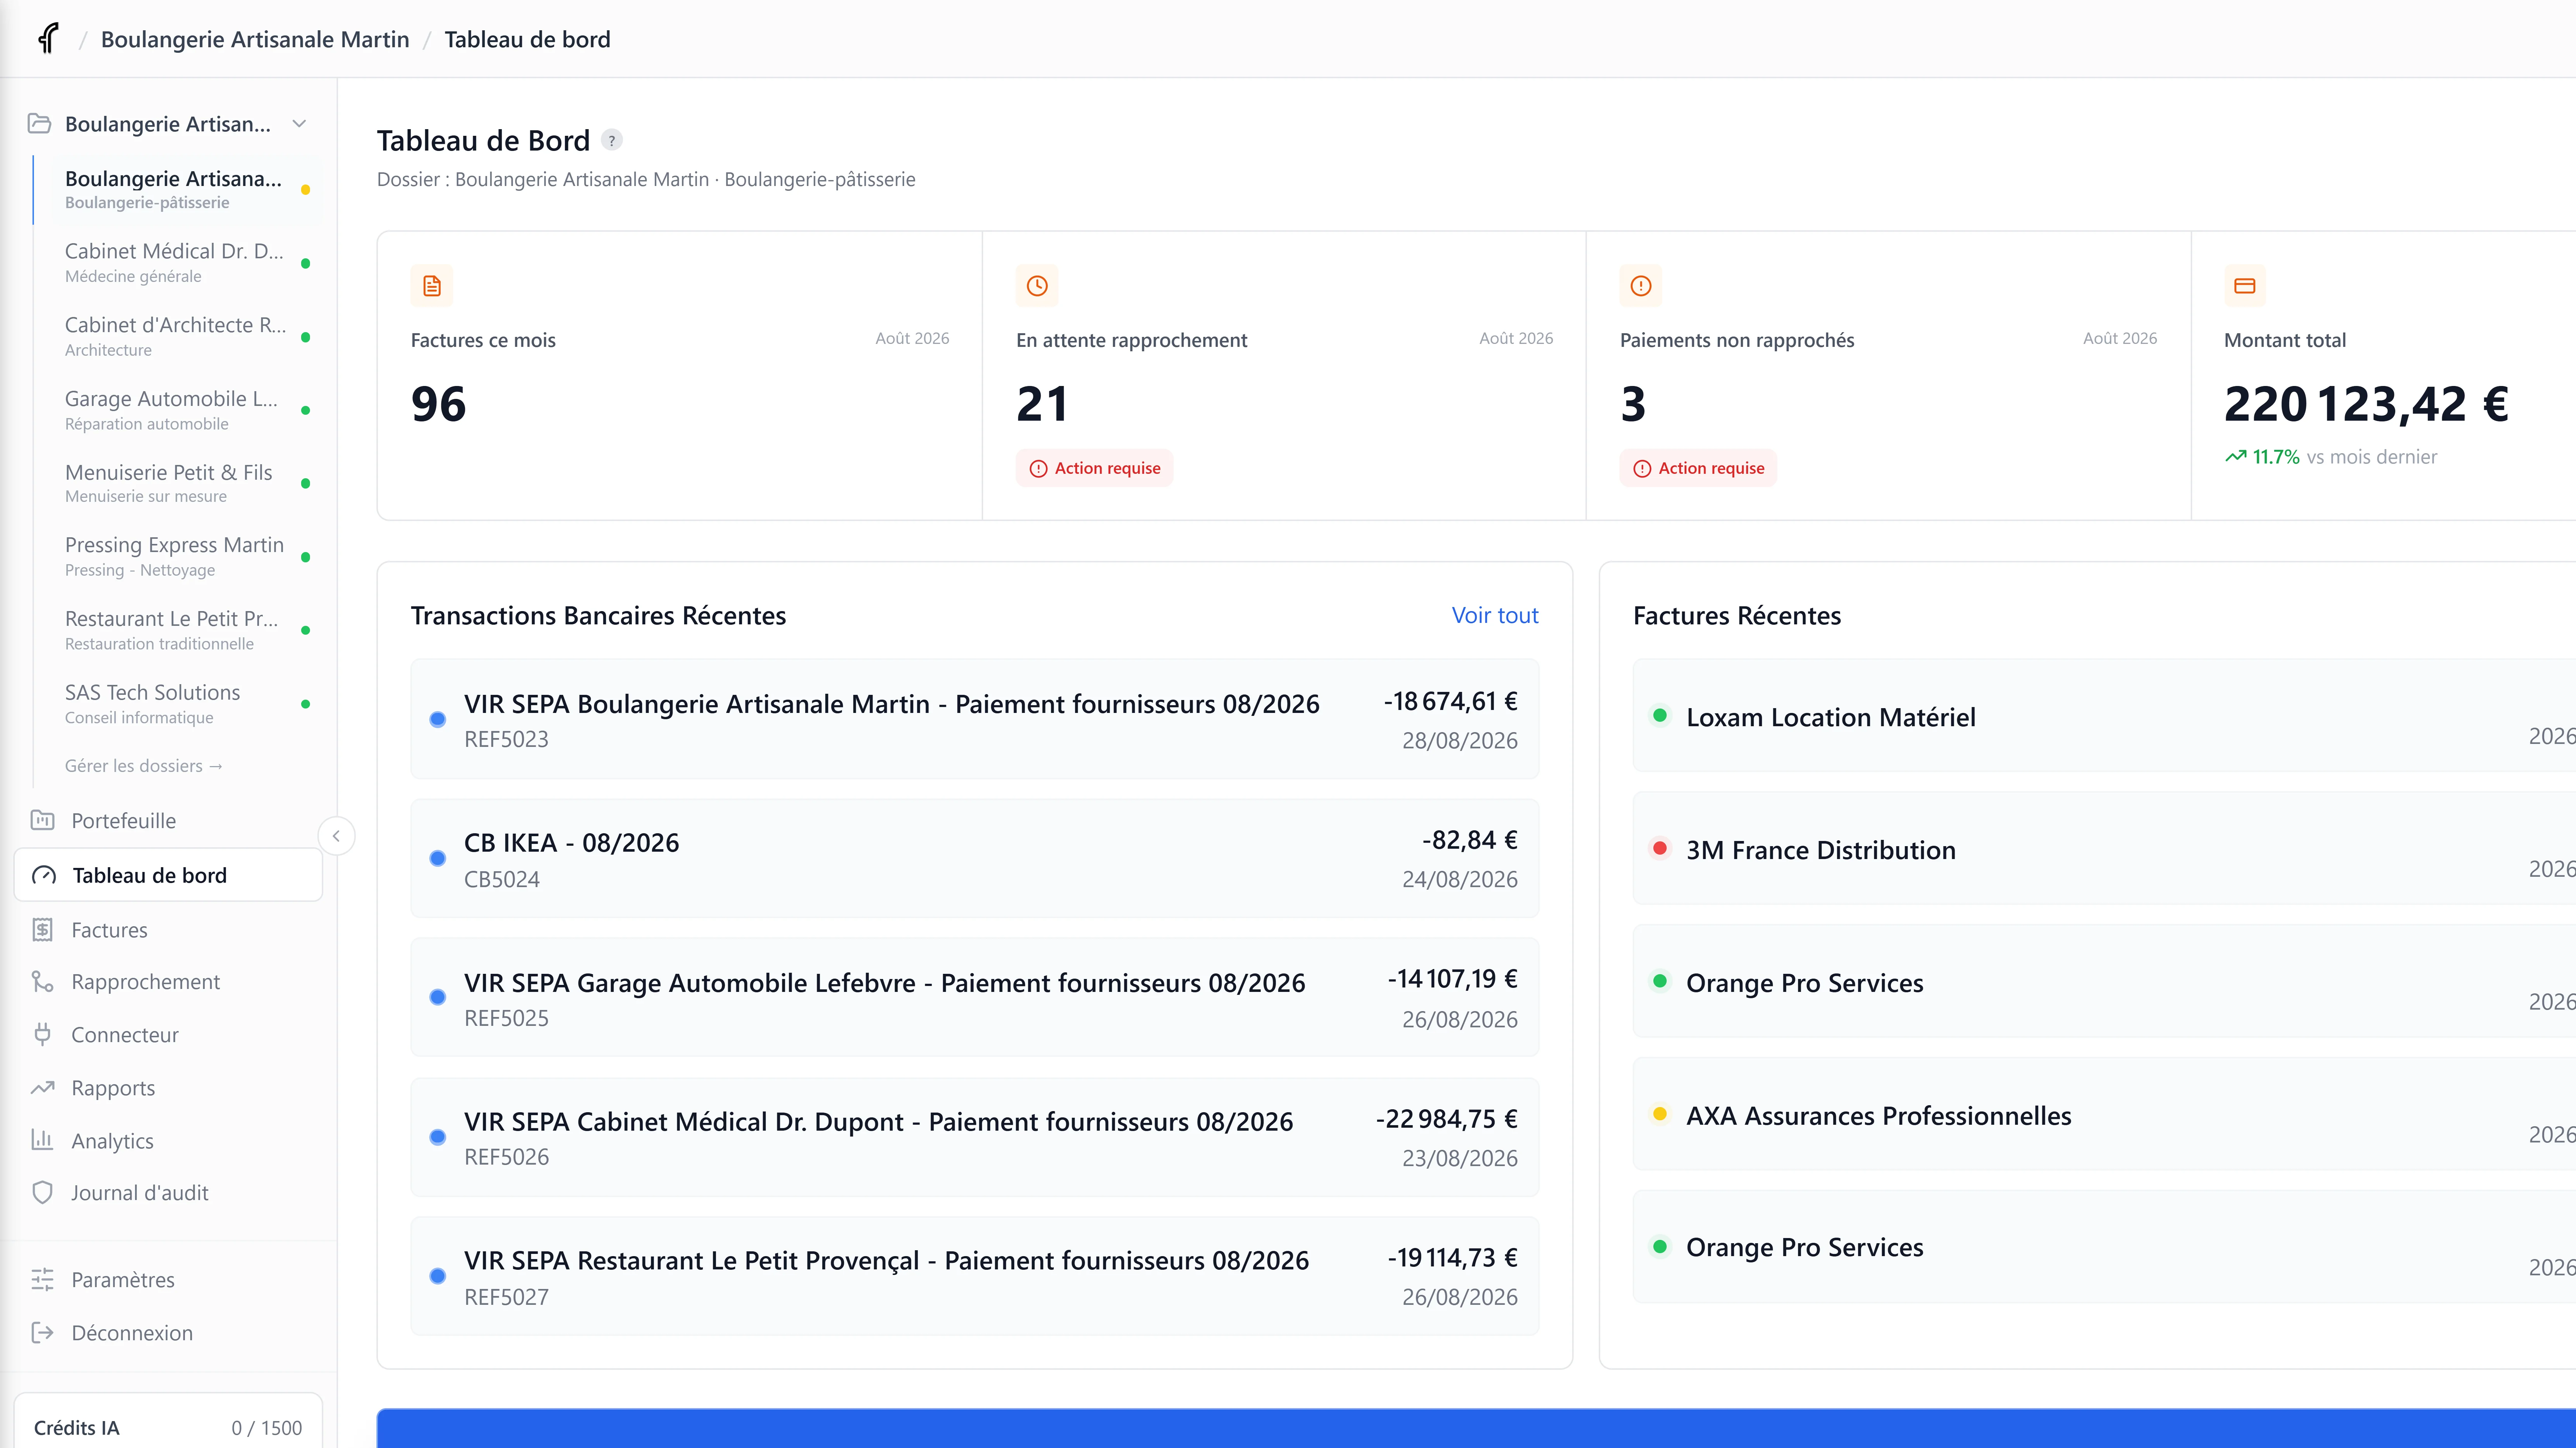Open the VIR SEPA Cabinet Médical Dr. Dupont transaction

point(975,1137)
